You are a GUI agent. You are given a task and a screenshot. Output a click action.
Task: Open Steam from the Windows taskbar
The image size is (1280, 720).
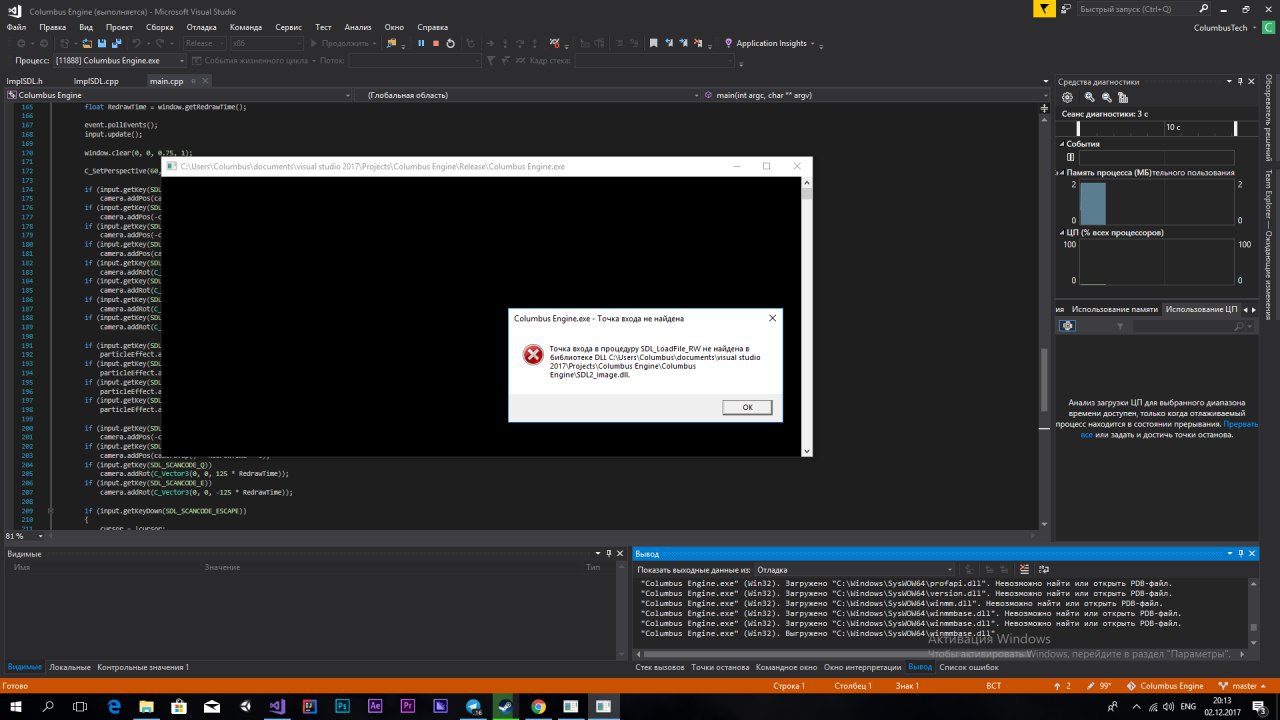[503, 706]
